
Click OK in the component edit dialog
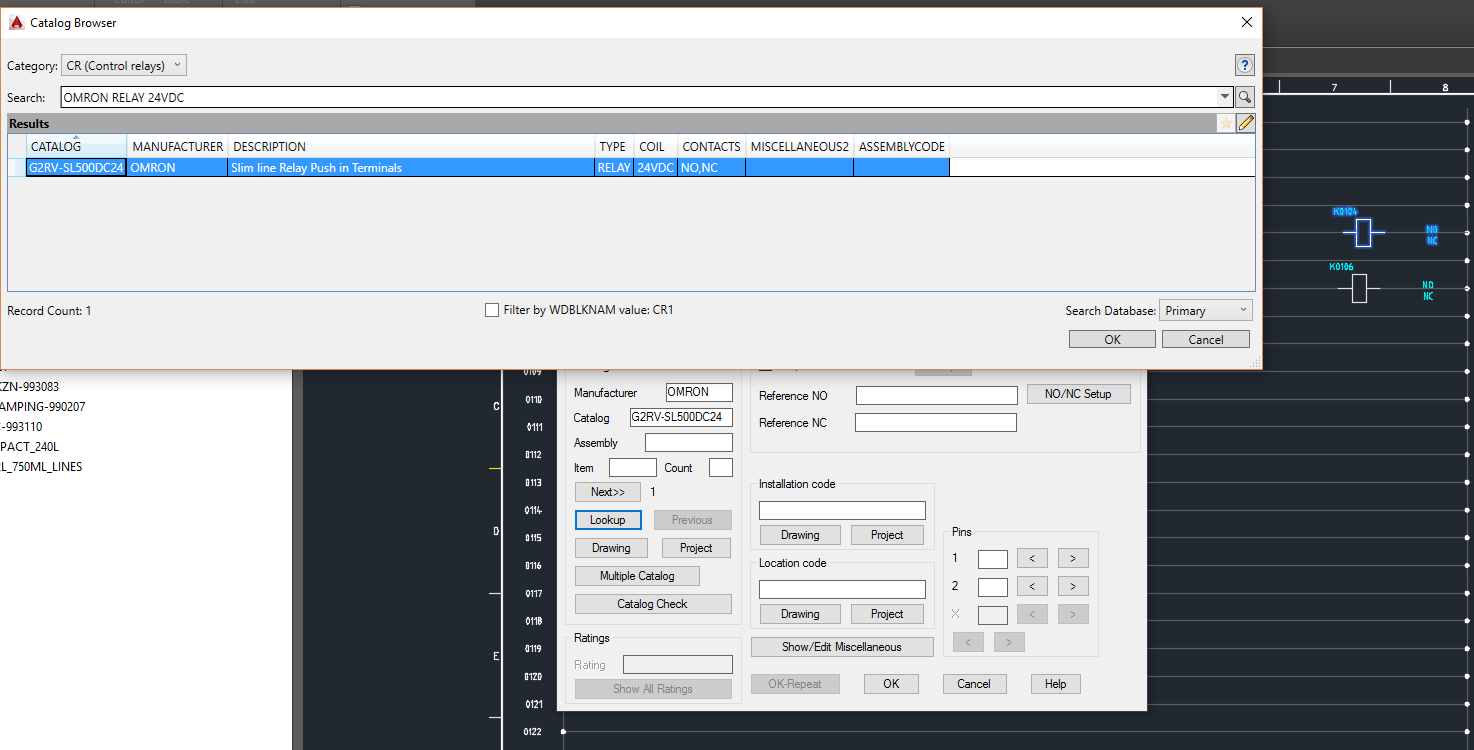coord(891,684)
